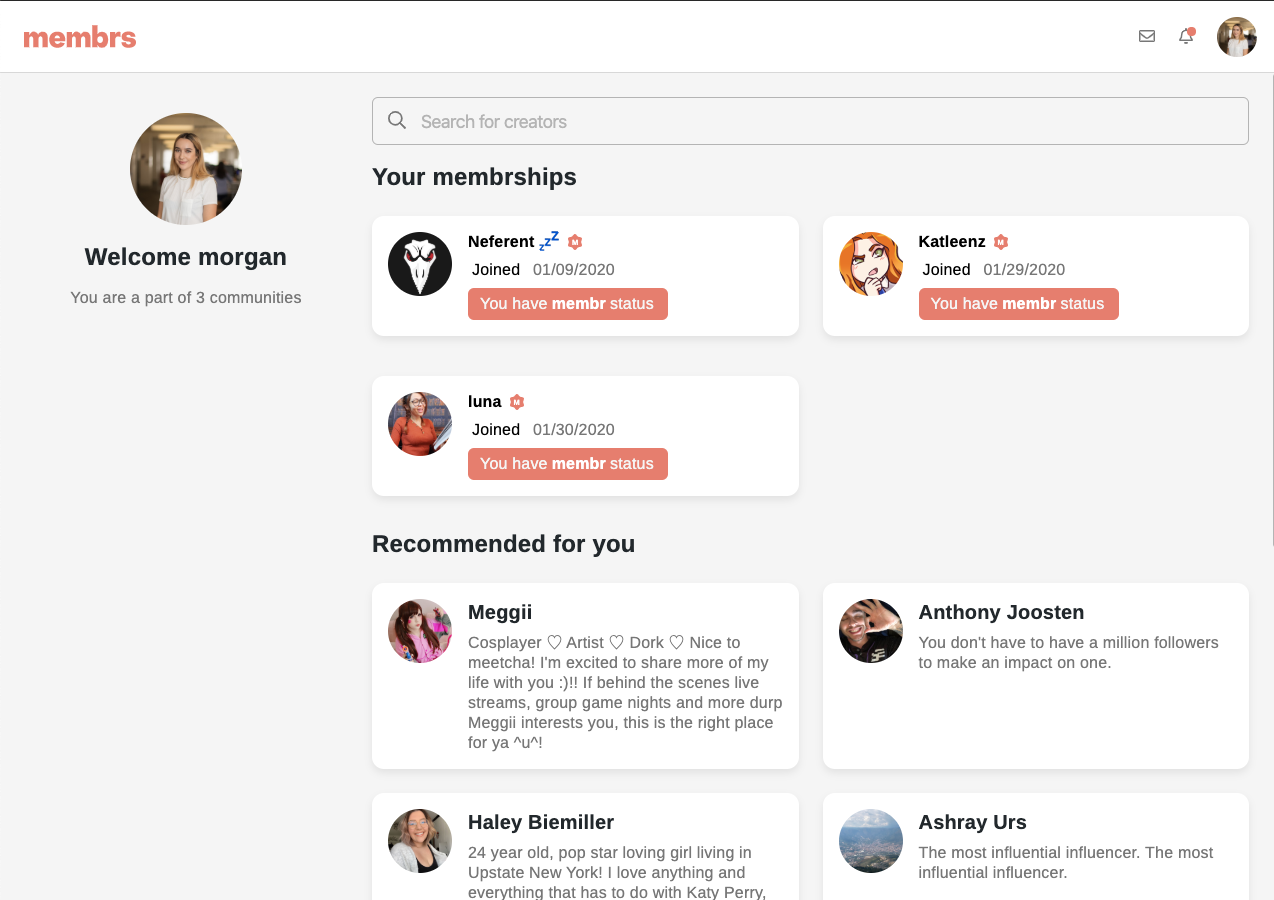Click the membr badge next to Neferent
1274x900 pixels.
[575, 242]
